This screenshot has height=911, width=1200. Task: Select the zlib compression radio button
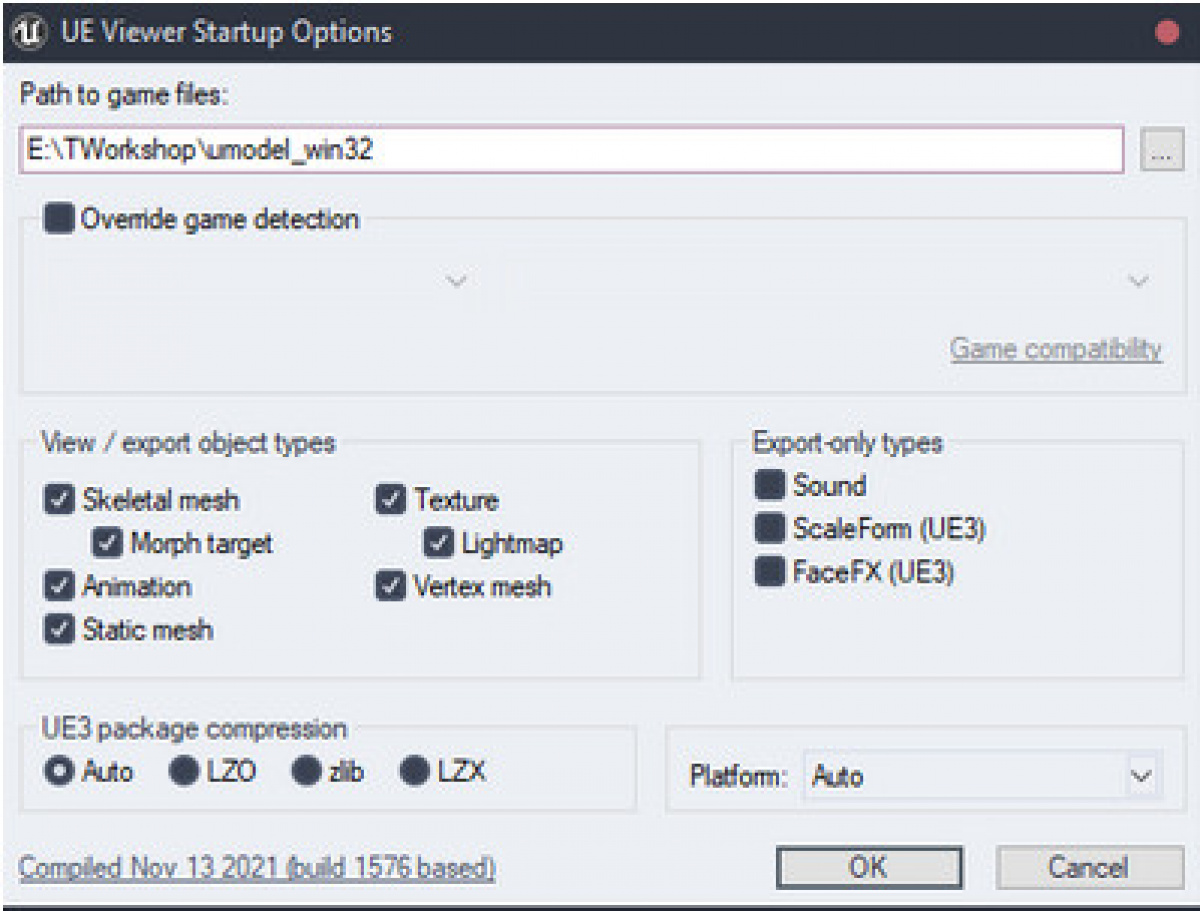point(306,772)
